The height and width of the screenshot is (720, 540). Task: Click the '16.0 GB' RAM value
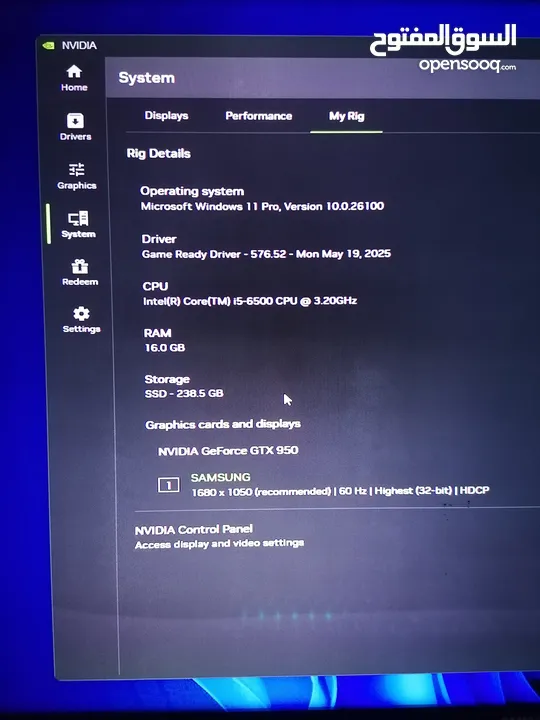(165, 348)
